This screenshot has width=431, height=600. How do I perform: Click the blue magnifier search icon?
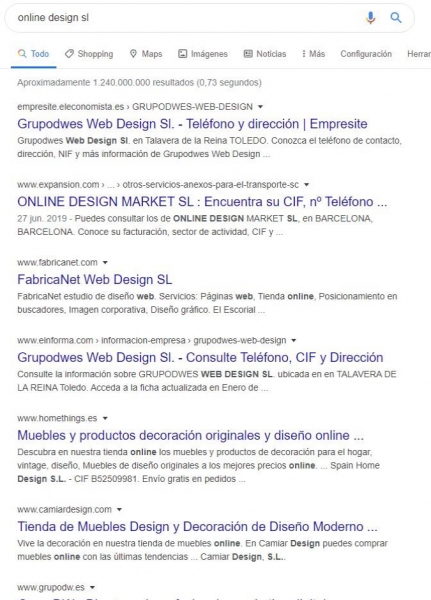[x=396, y=18]
